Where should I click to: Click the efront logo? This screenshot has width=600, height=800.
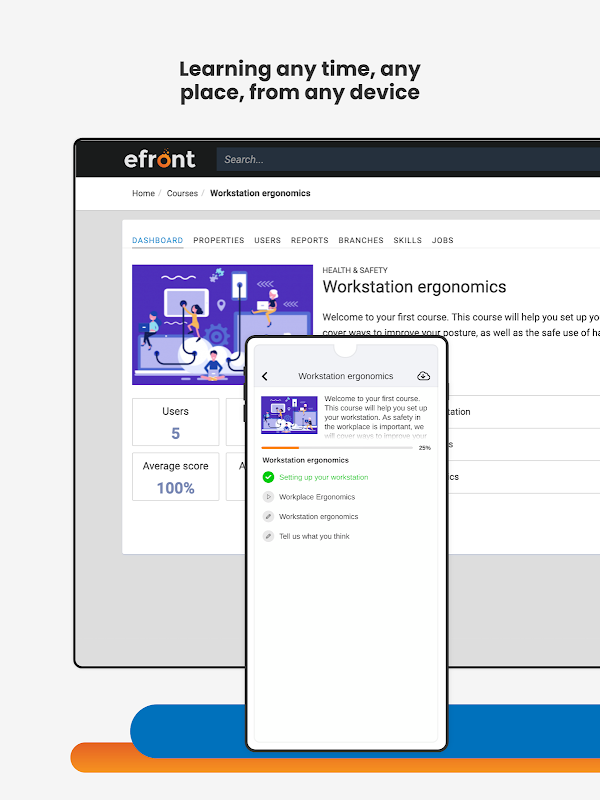(x=159, y=159)
